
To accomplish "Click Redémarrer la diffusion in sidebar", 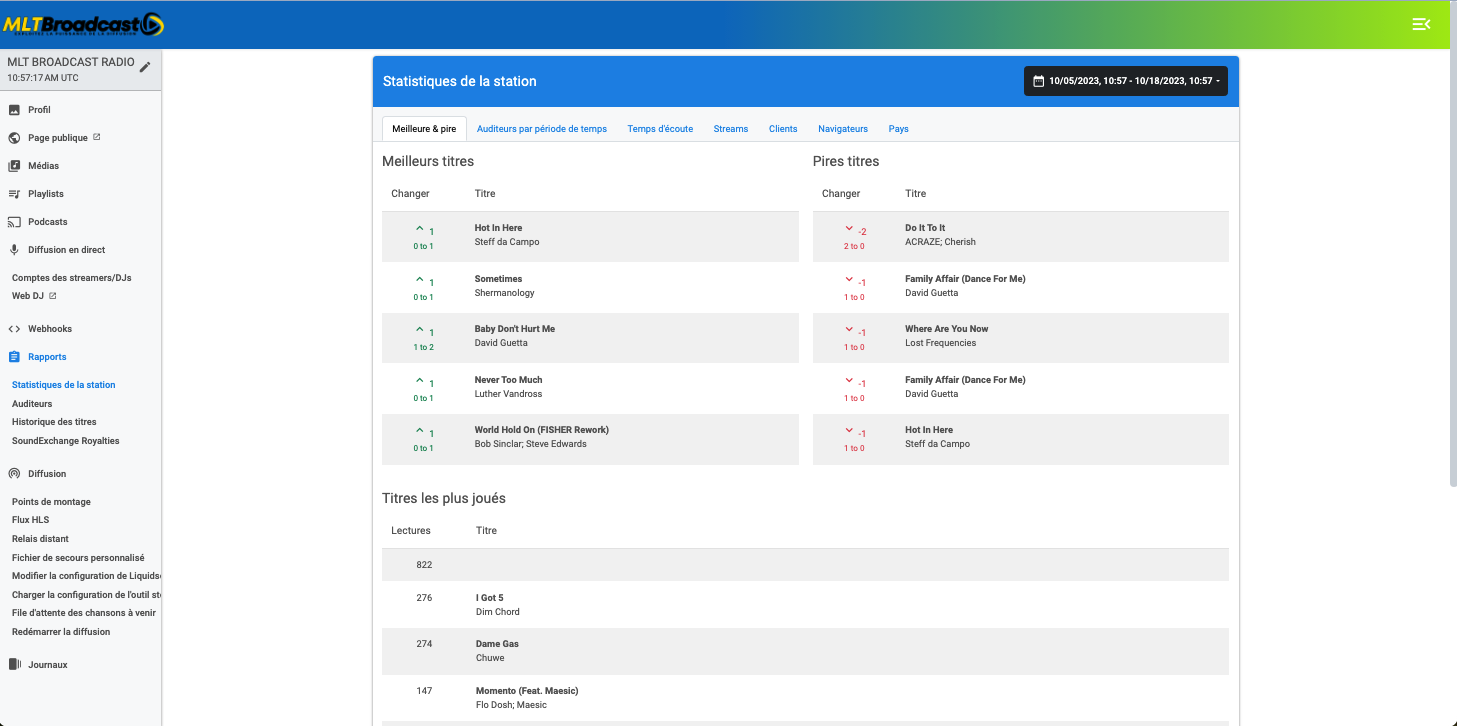I will (x=61, y=632).
